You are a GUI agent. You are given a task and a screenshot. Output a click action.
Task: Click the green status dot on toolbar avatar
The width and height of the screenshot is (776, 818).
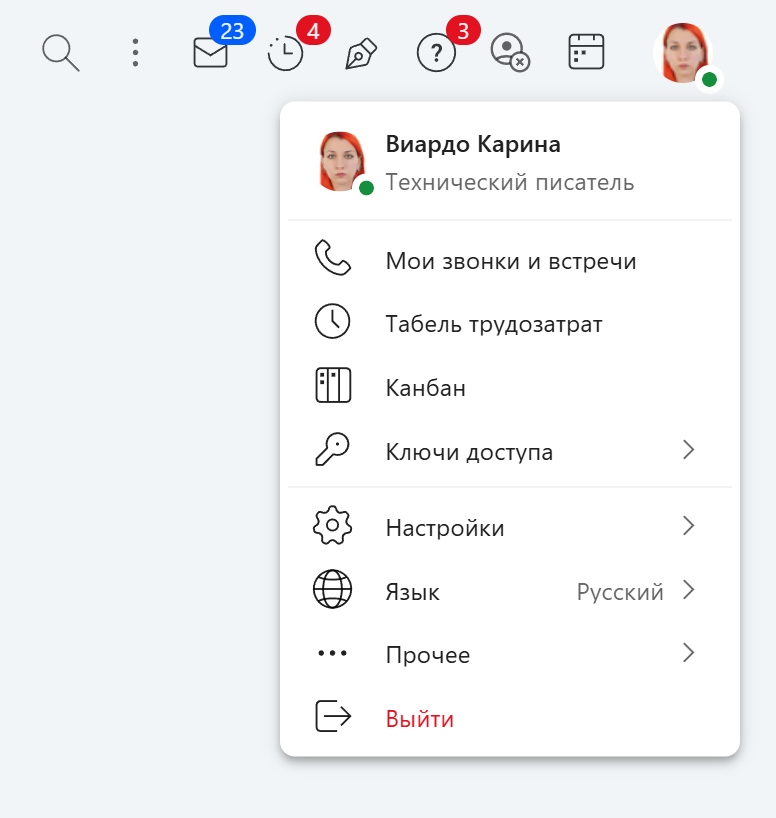tap(709, 80)
